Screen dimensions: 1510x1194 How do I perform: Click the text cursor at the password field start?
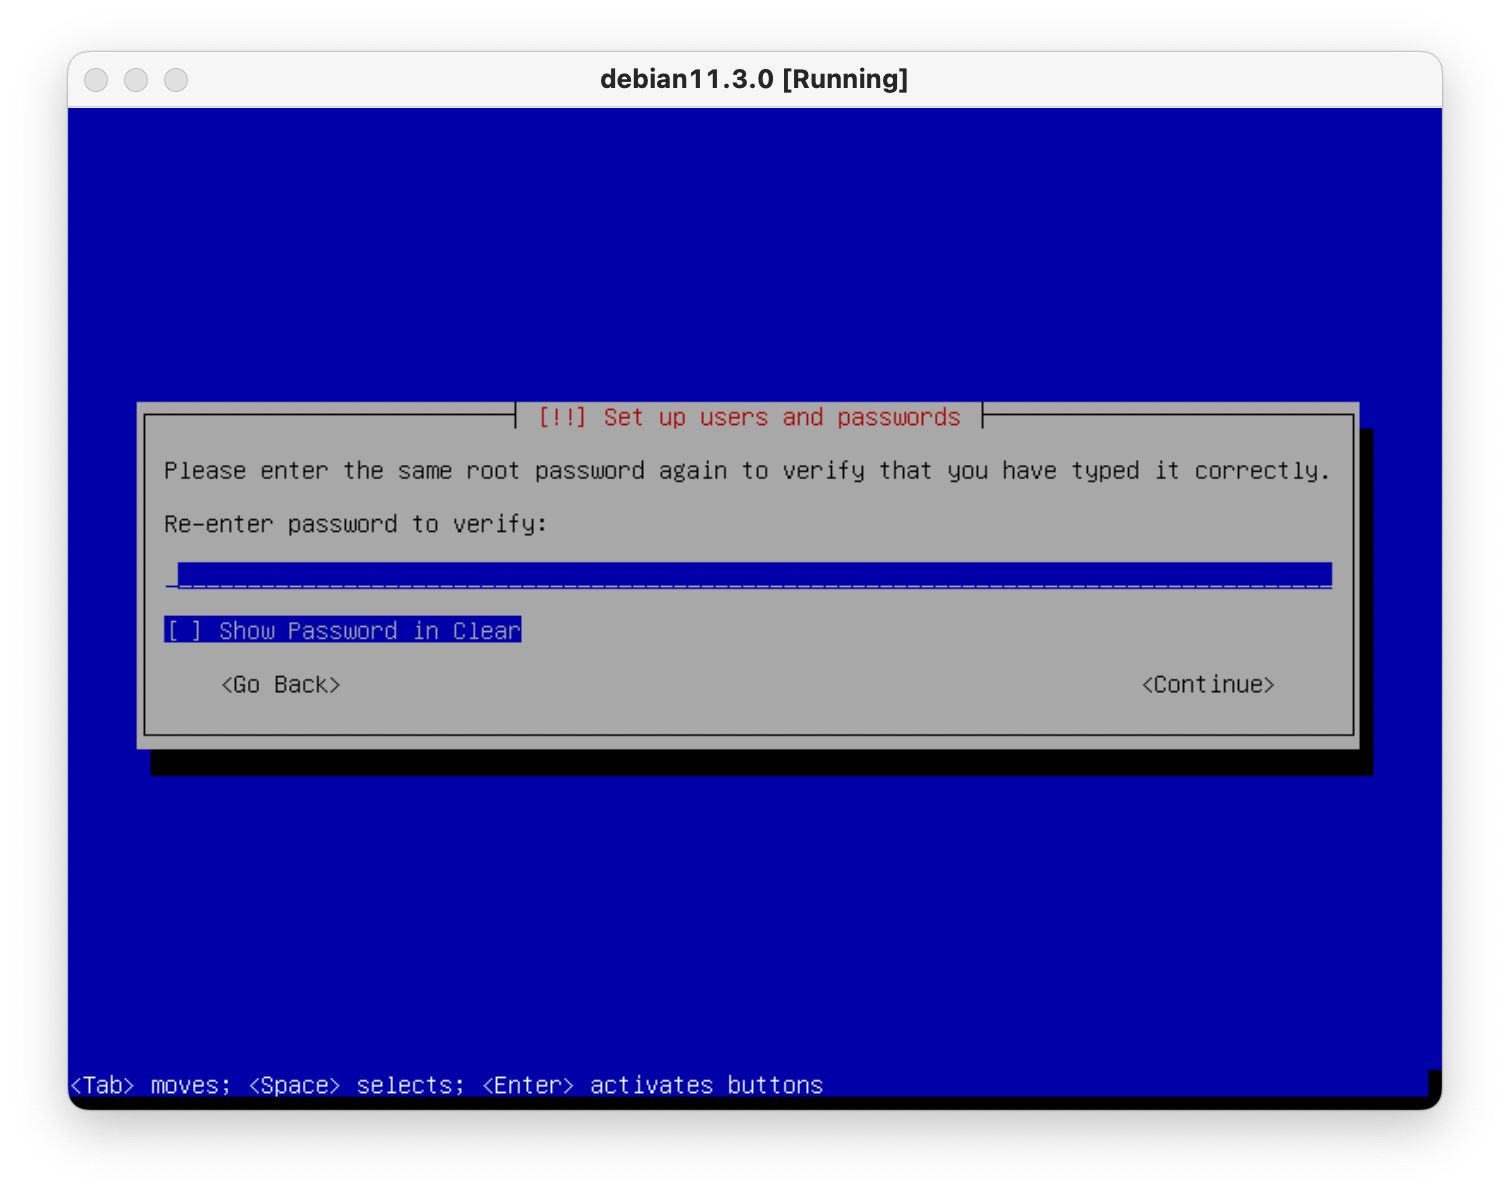click(x=172, y=576)
